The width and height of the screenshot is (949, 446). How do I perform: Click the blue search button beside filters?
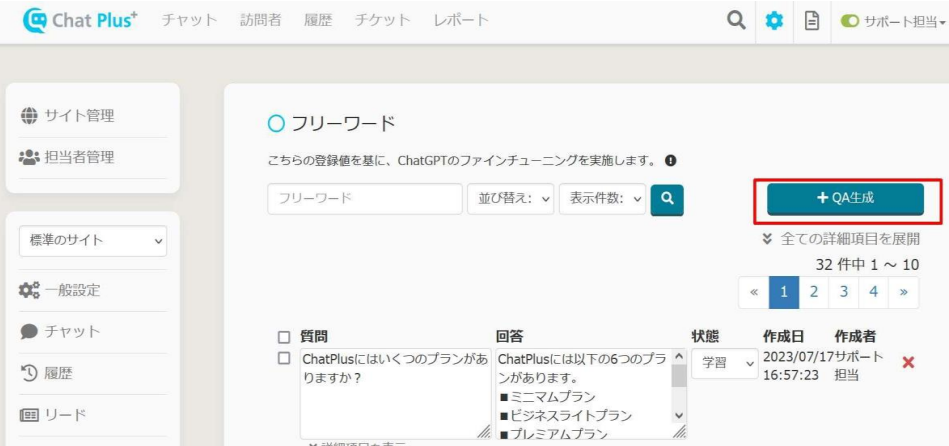666,199
